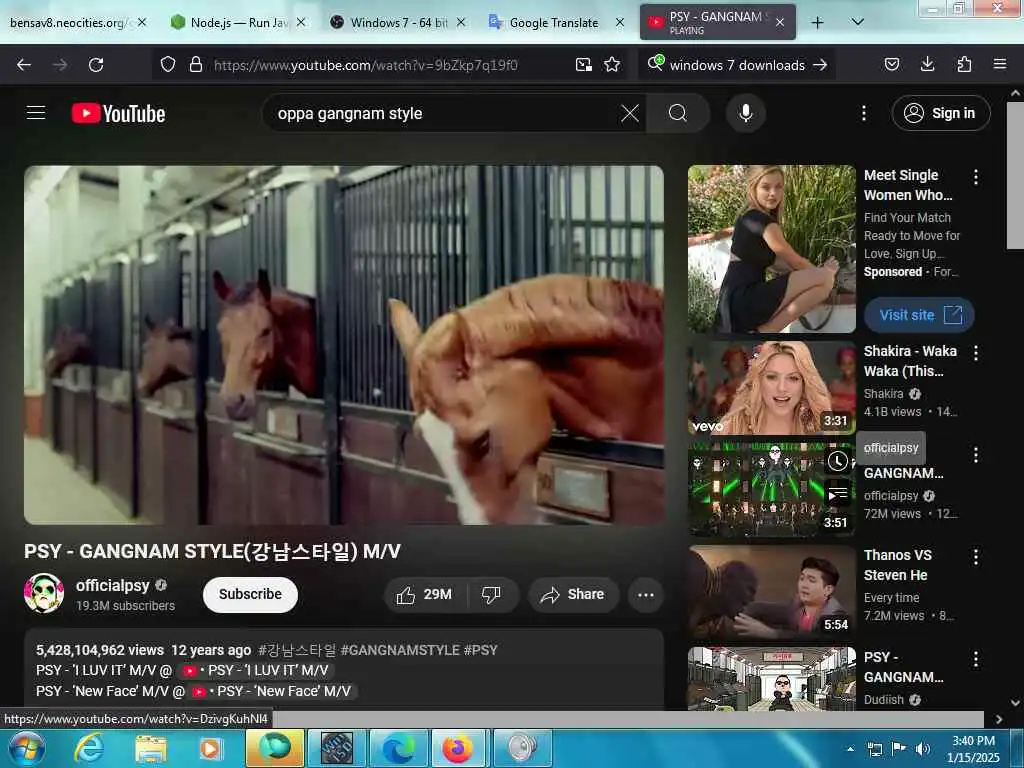Open the Pocket save icon
This screenshot has height=768, width=1024.
pos(891,65)
